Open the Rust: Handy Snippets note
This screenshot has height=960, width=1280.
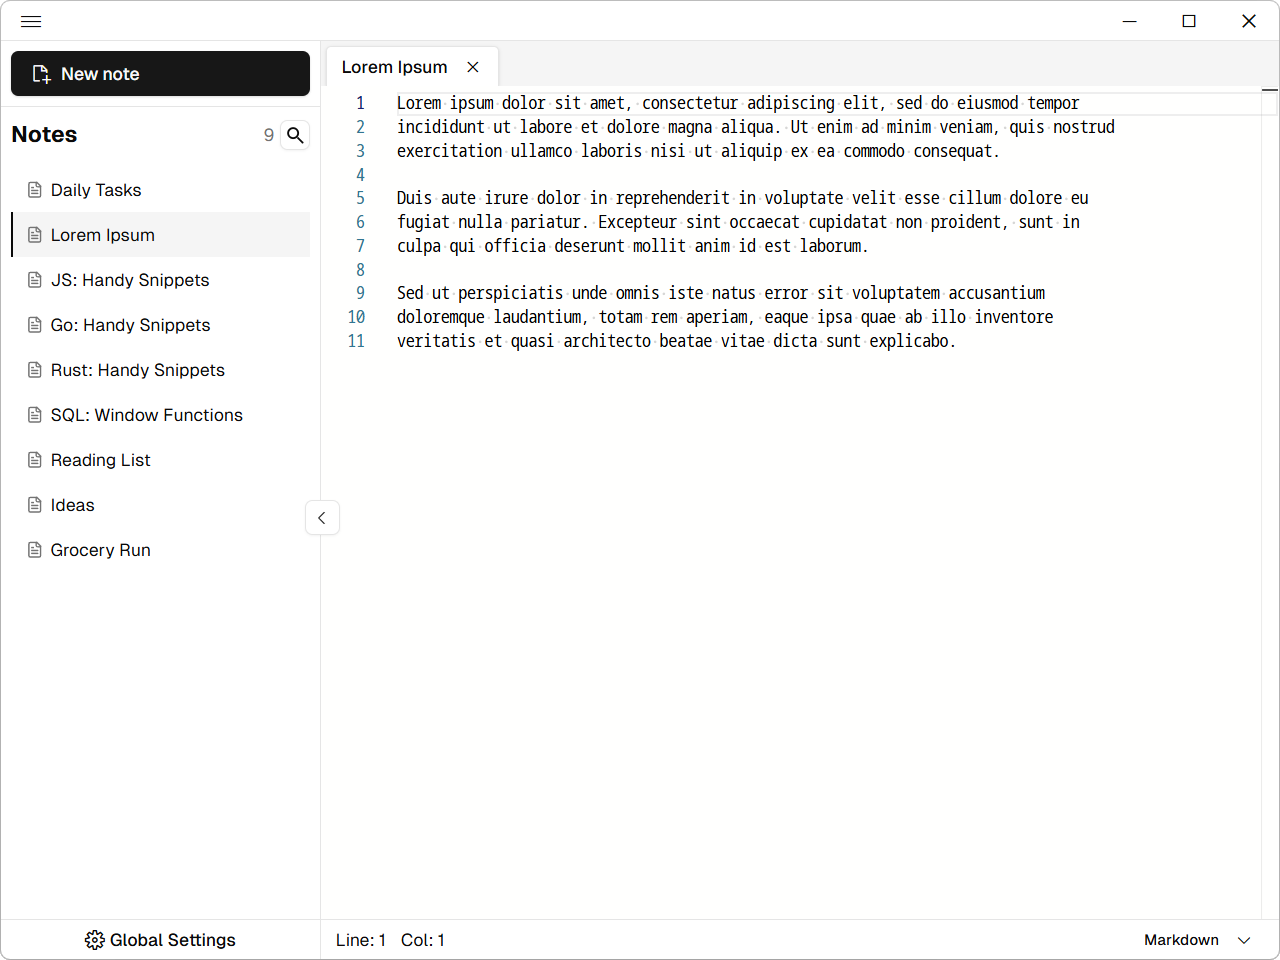click(161, 370)
